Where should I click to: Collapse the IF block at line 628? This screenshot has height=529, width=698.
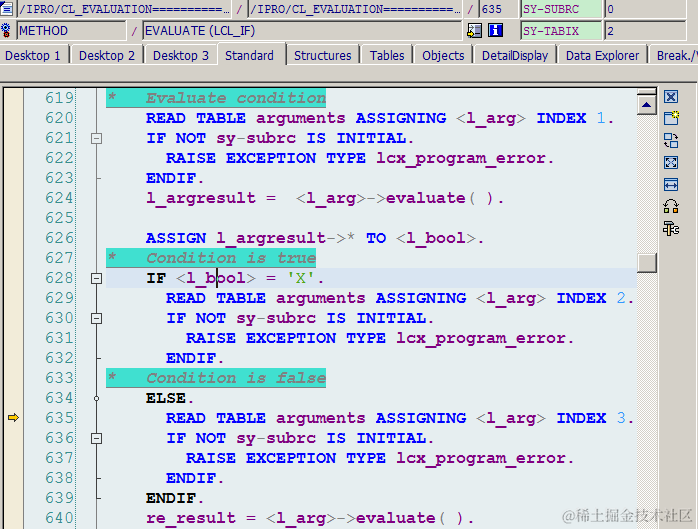pos(96,278)
